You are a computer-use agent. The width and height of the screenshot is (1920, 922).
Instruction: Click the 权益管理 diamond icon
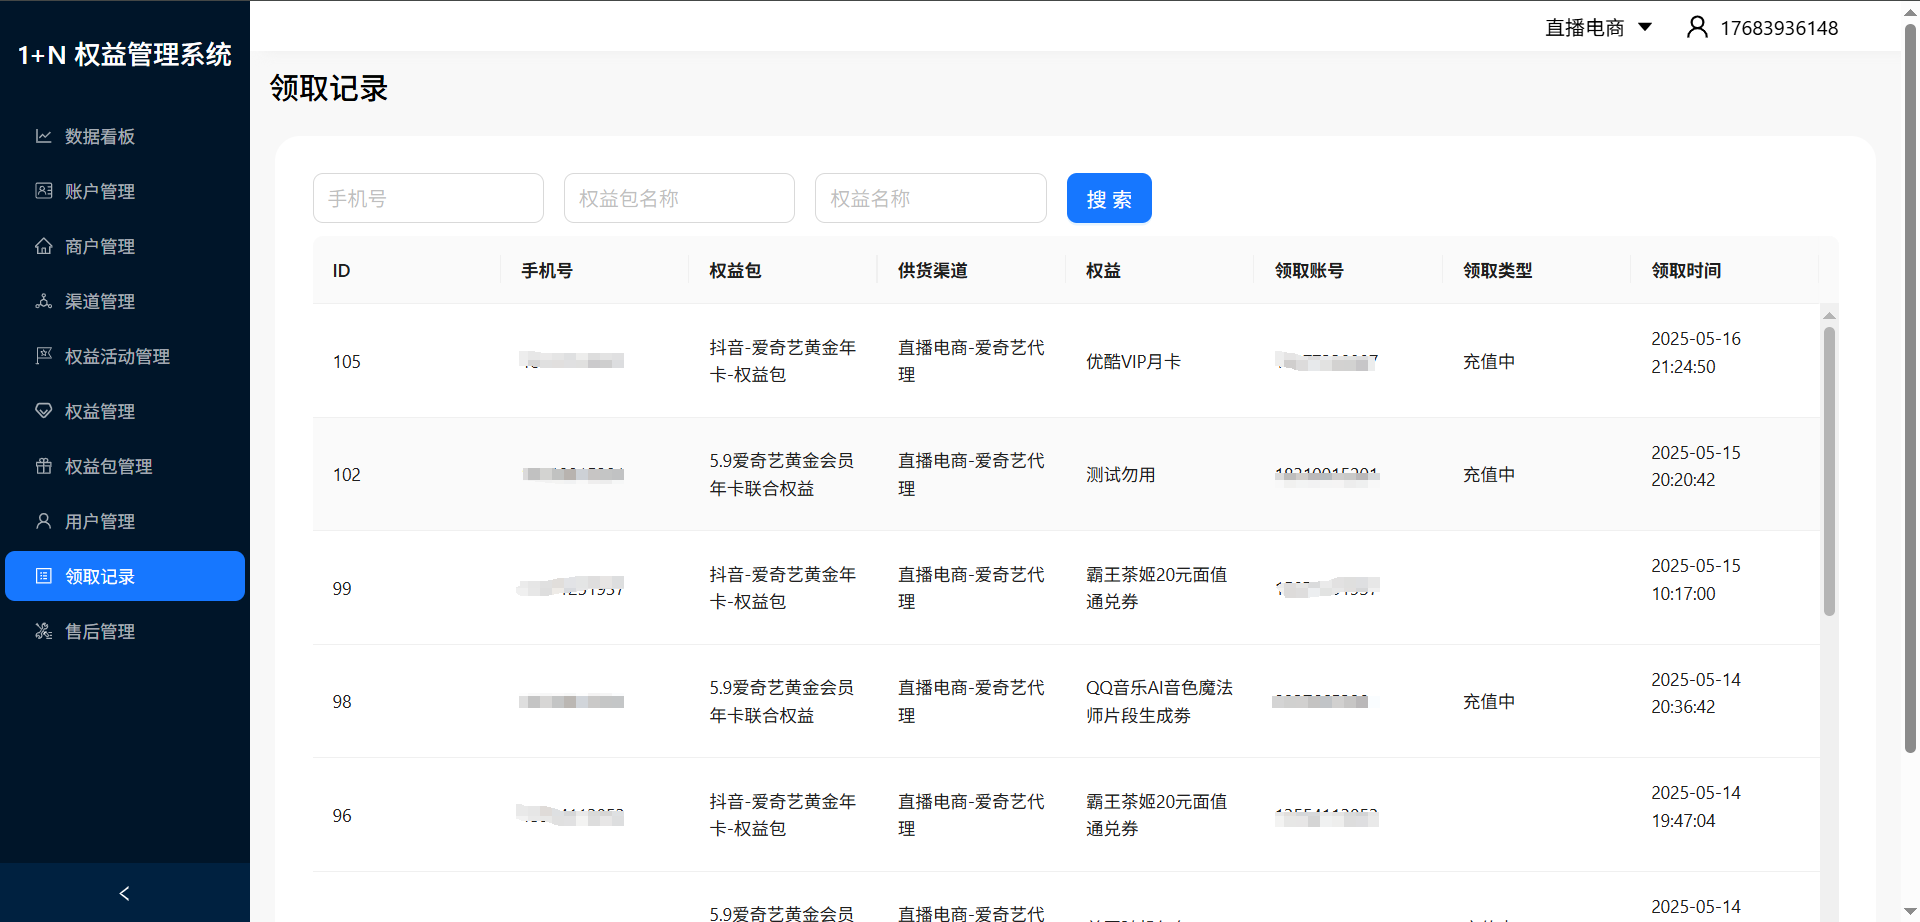click(x=43, y=411)
